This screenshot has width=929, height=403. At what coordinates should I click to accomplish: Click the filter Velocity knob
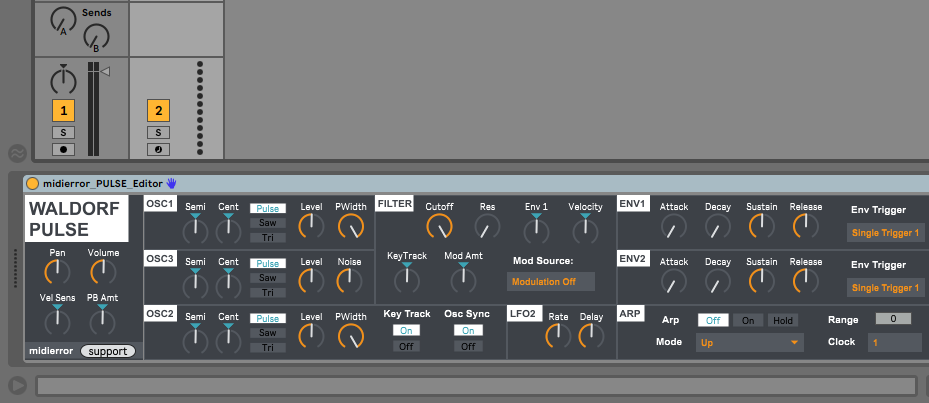(x=585, y=229)
